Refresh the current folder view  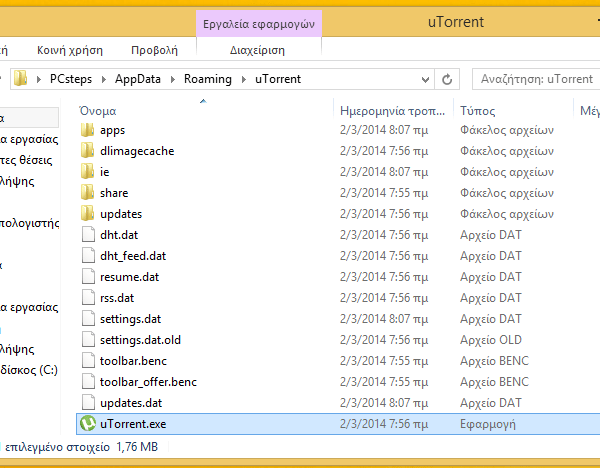pos(447,79)
